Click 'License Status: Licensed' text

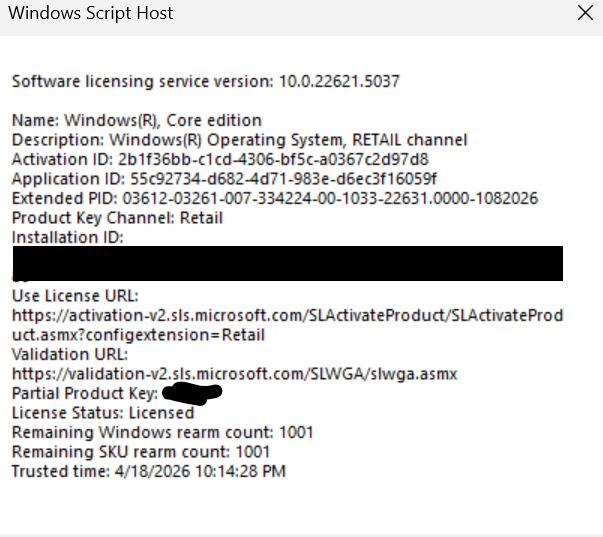[x=103, y=413]
